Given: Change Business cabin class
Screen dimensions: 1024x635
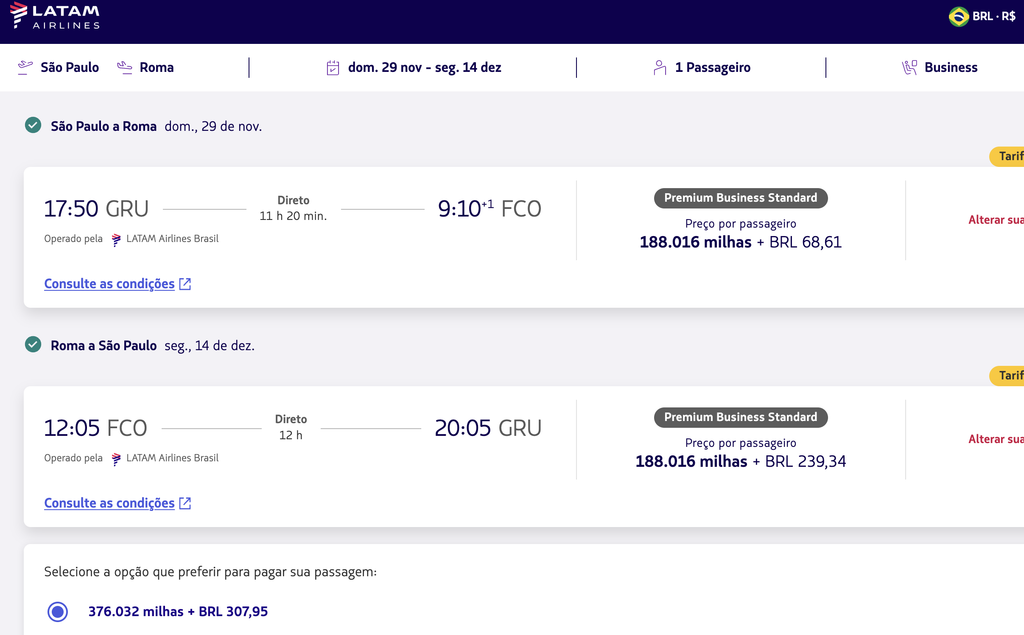Looking at the screenshot, I should pos(951,67).
